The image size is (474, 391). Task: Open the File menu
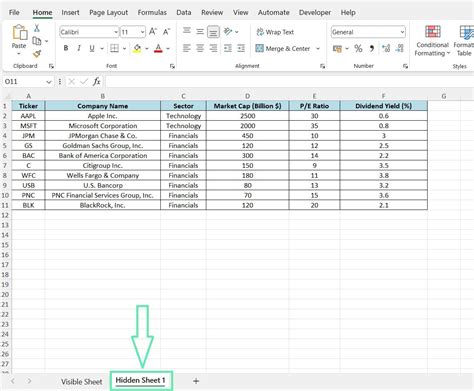14,13
